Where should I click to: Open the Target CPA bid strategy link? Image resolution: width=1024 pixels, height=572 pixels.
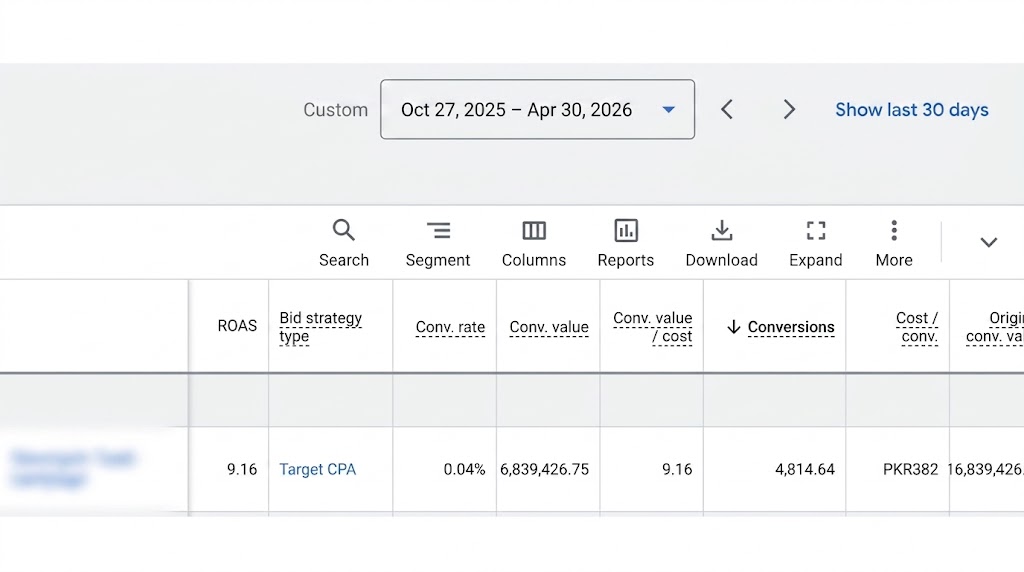pos(317,469)
